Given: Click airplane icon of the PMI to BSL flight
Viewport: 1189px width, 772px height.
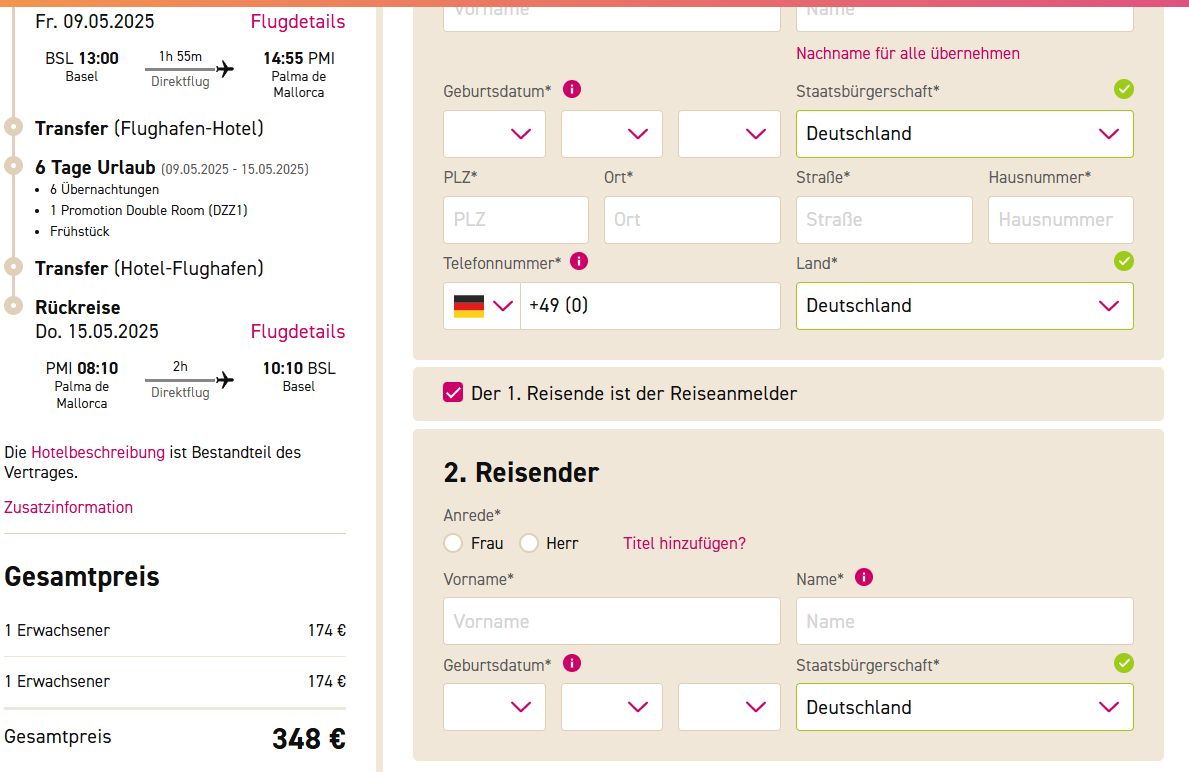Looking at the screenshot, I should (225, 380).
